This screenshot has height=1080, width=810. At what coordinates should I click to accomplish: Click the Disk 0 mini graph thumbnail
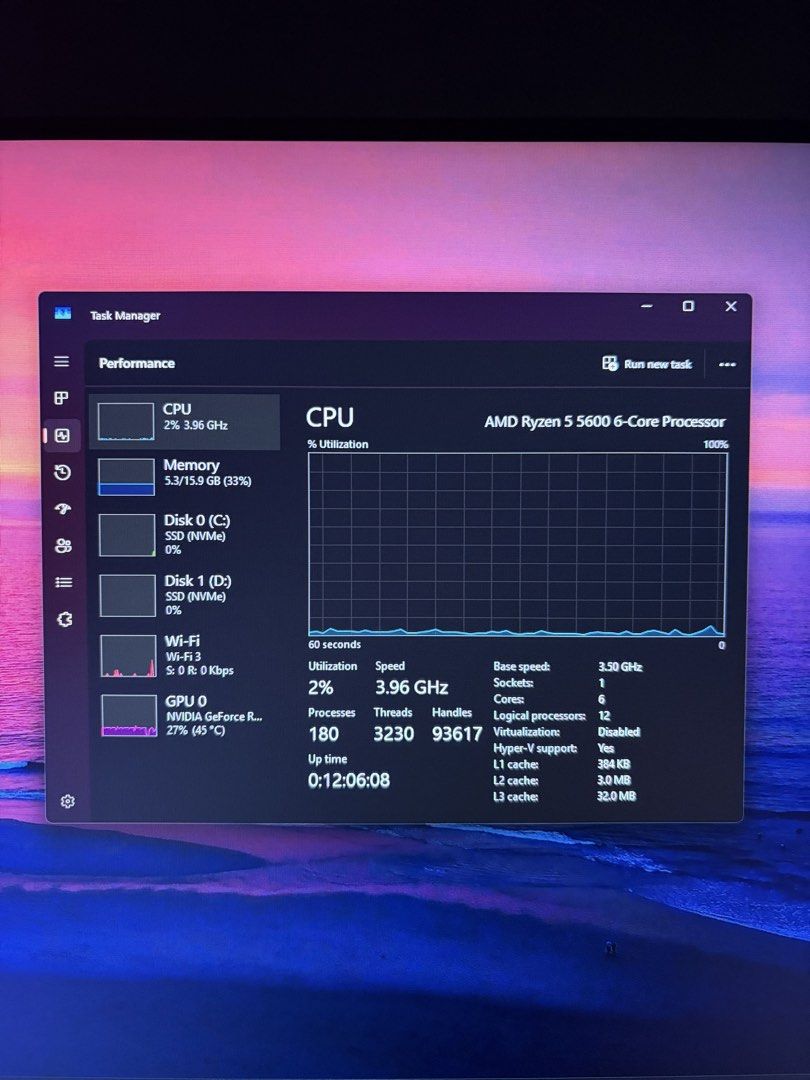[x=127, y=535]
